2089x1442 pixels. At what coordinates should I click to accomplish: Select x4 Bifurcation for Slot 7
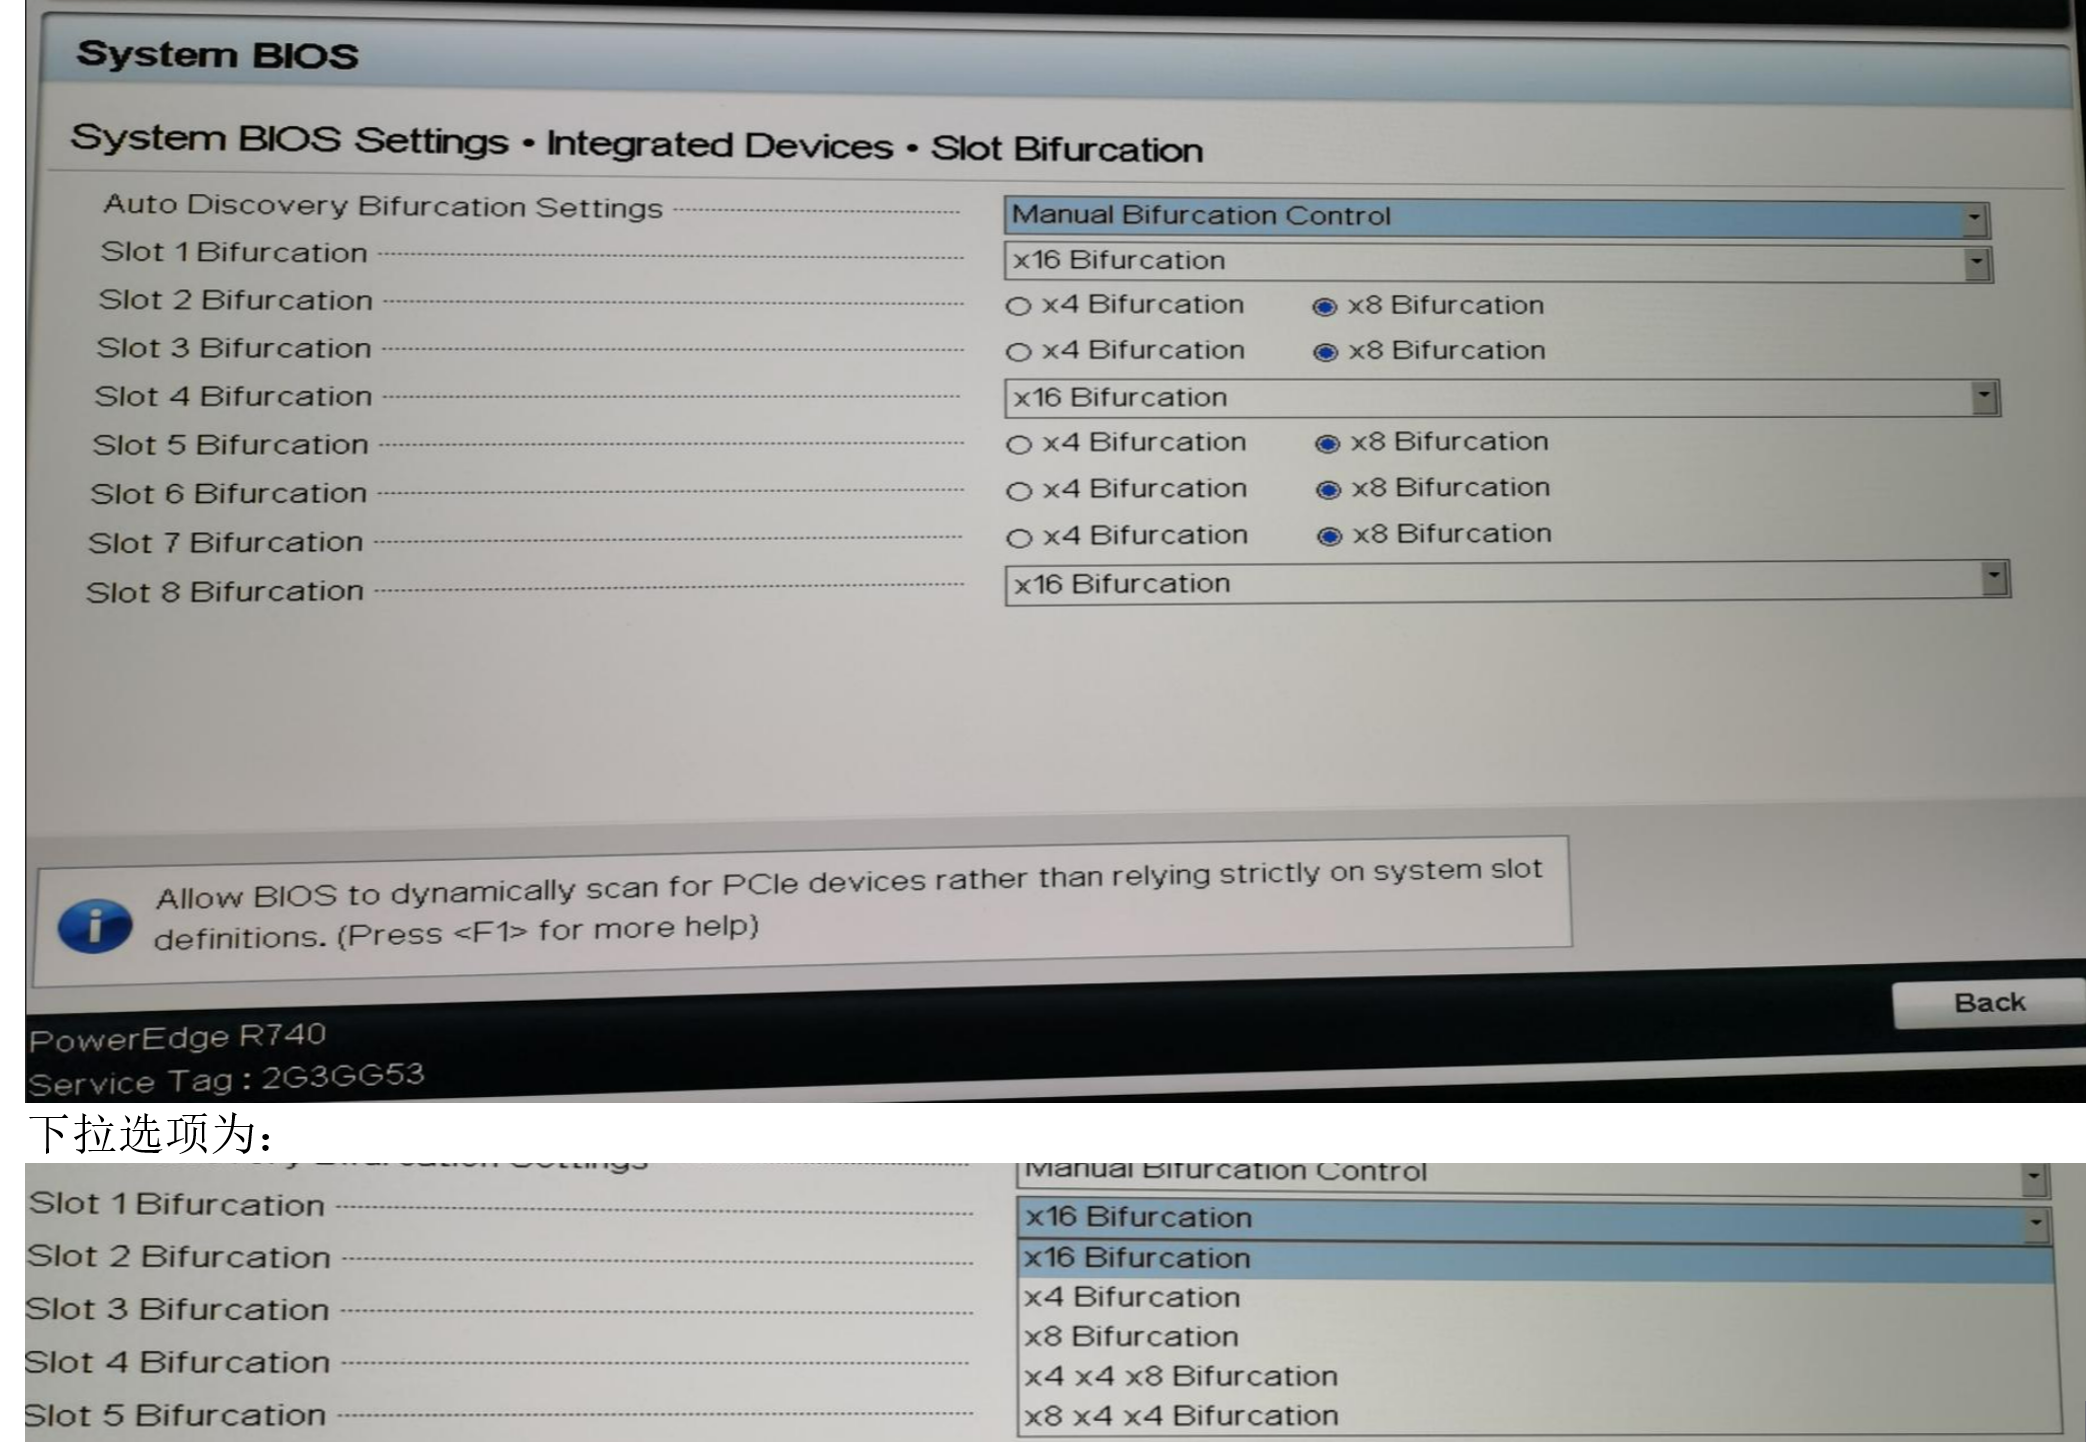click(x=1019, y=538)
